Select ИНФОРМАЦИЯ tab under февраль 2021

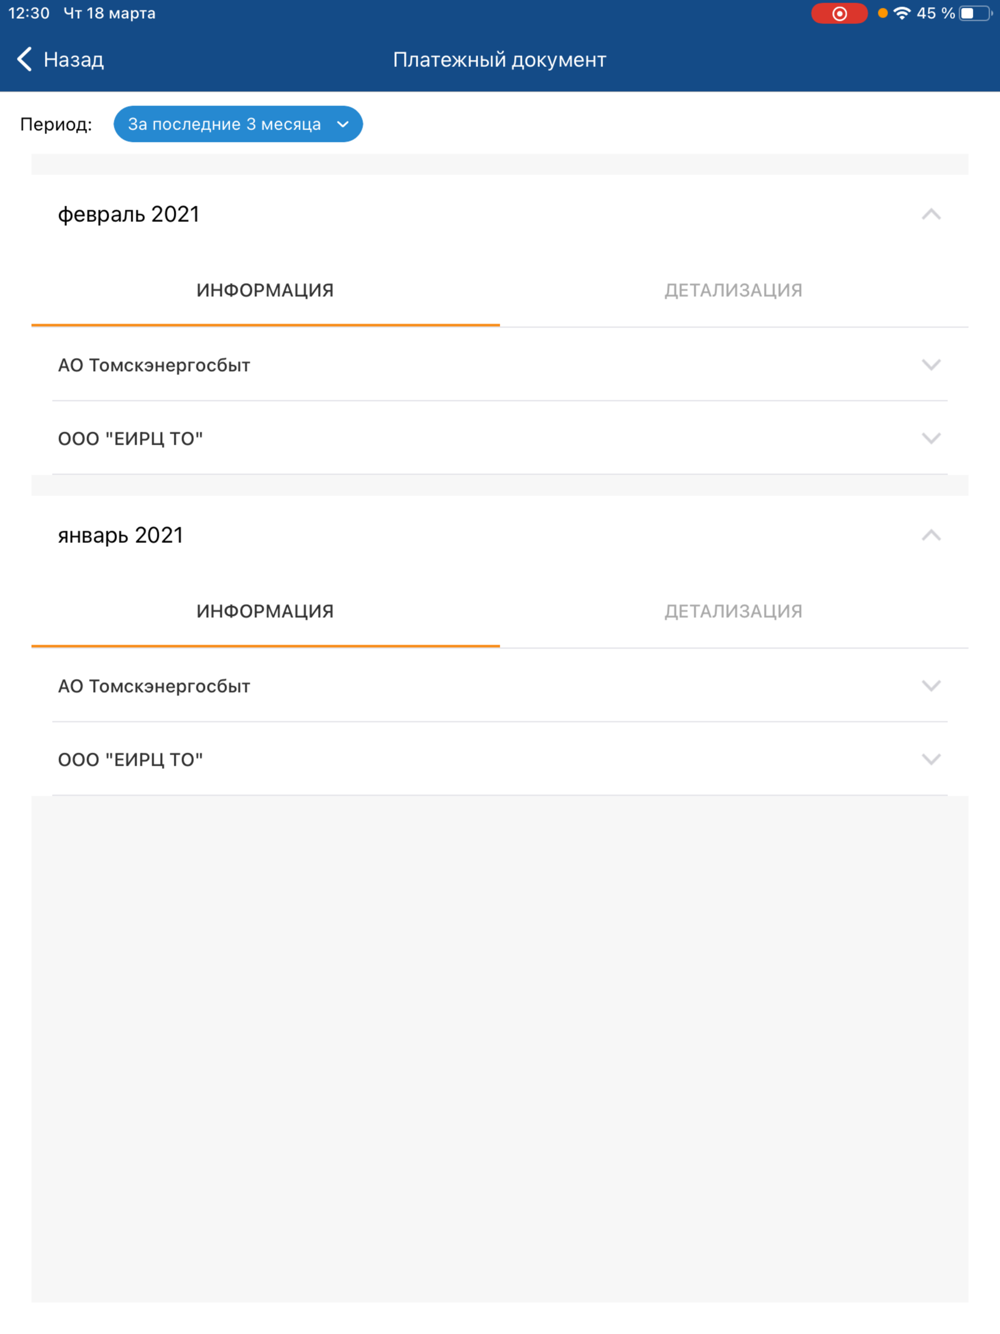(x=265, y=290)
